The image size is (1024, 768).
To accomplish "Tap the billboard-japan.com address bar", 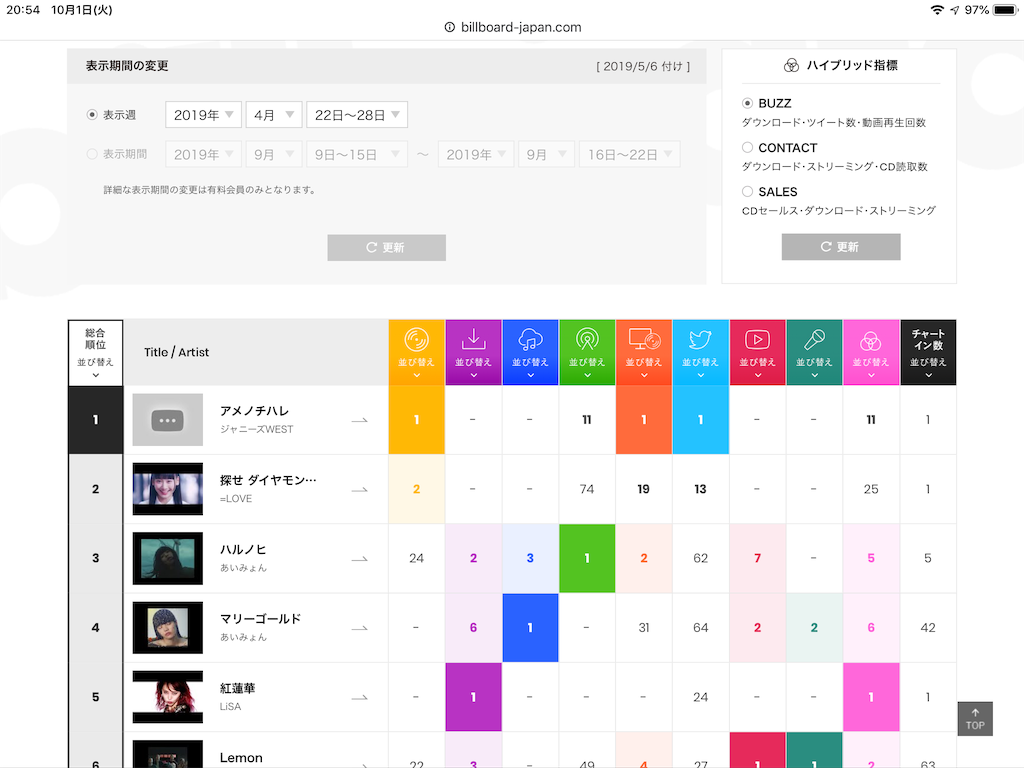I will tap(513, 27).
